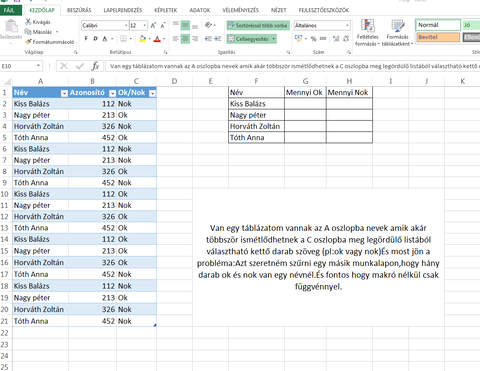Select the column D header
480x371 pixels.
tap(174, 81)
